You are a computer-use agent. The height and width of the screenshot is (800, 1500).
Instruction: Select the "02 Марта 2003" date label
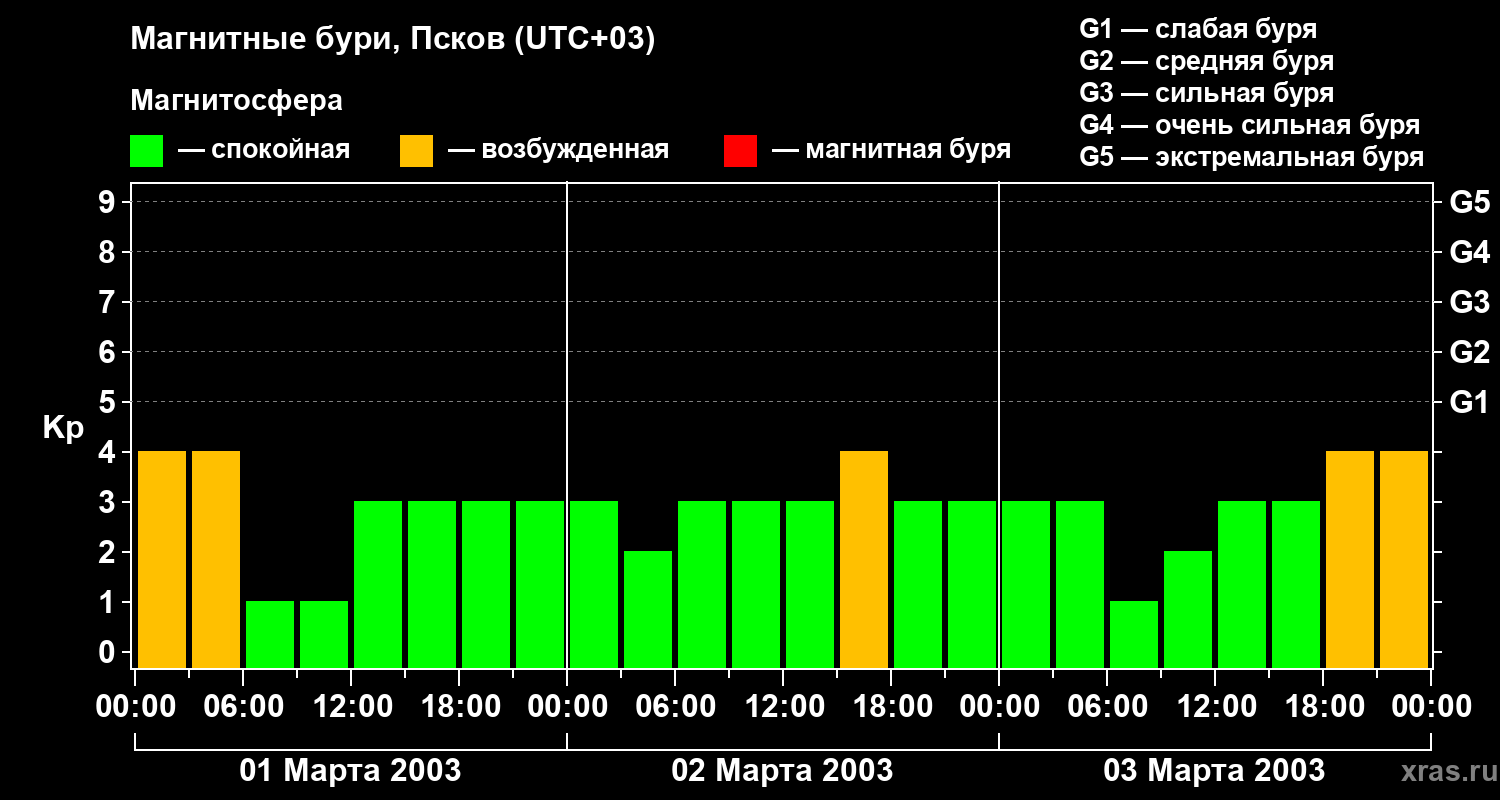tap(782, 770)
